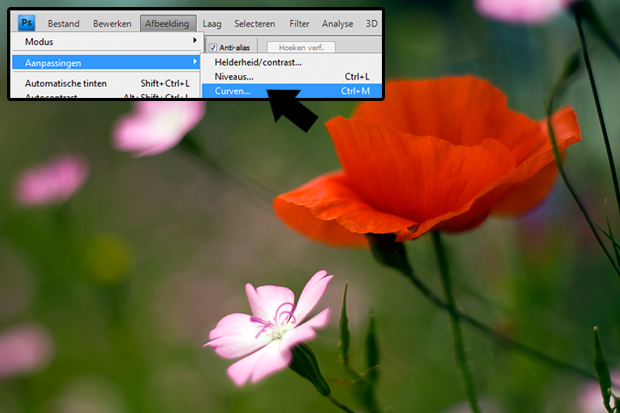
Task: Open the Laag menu
Action: click(212, 23)
